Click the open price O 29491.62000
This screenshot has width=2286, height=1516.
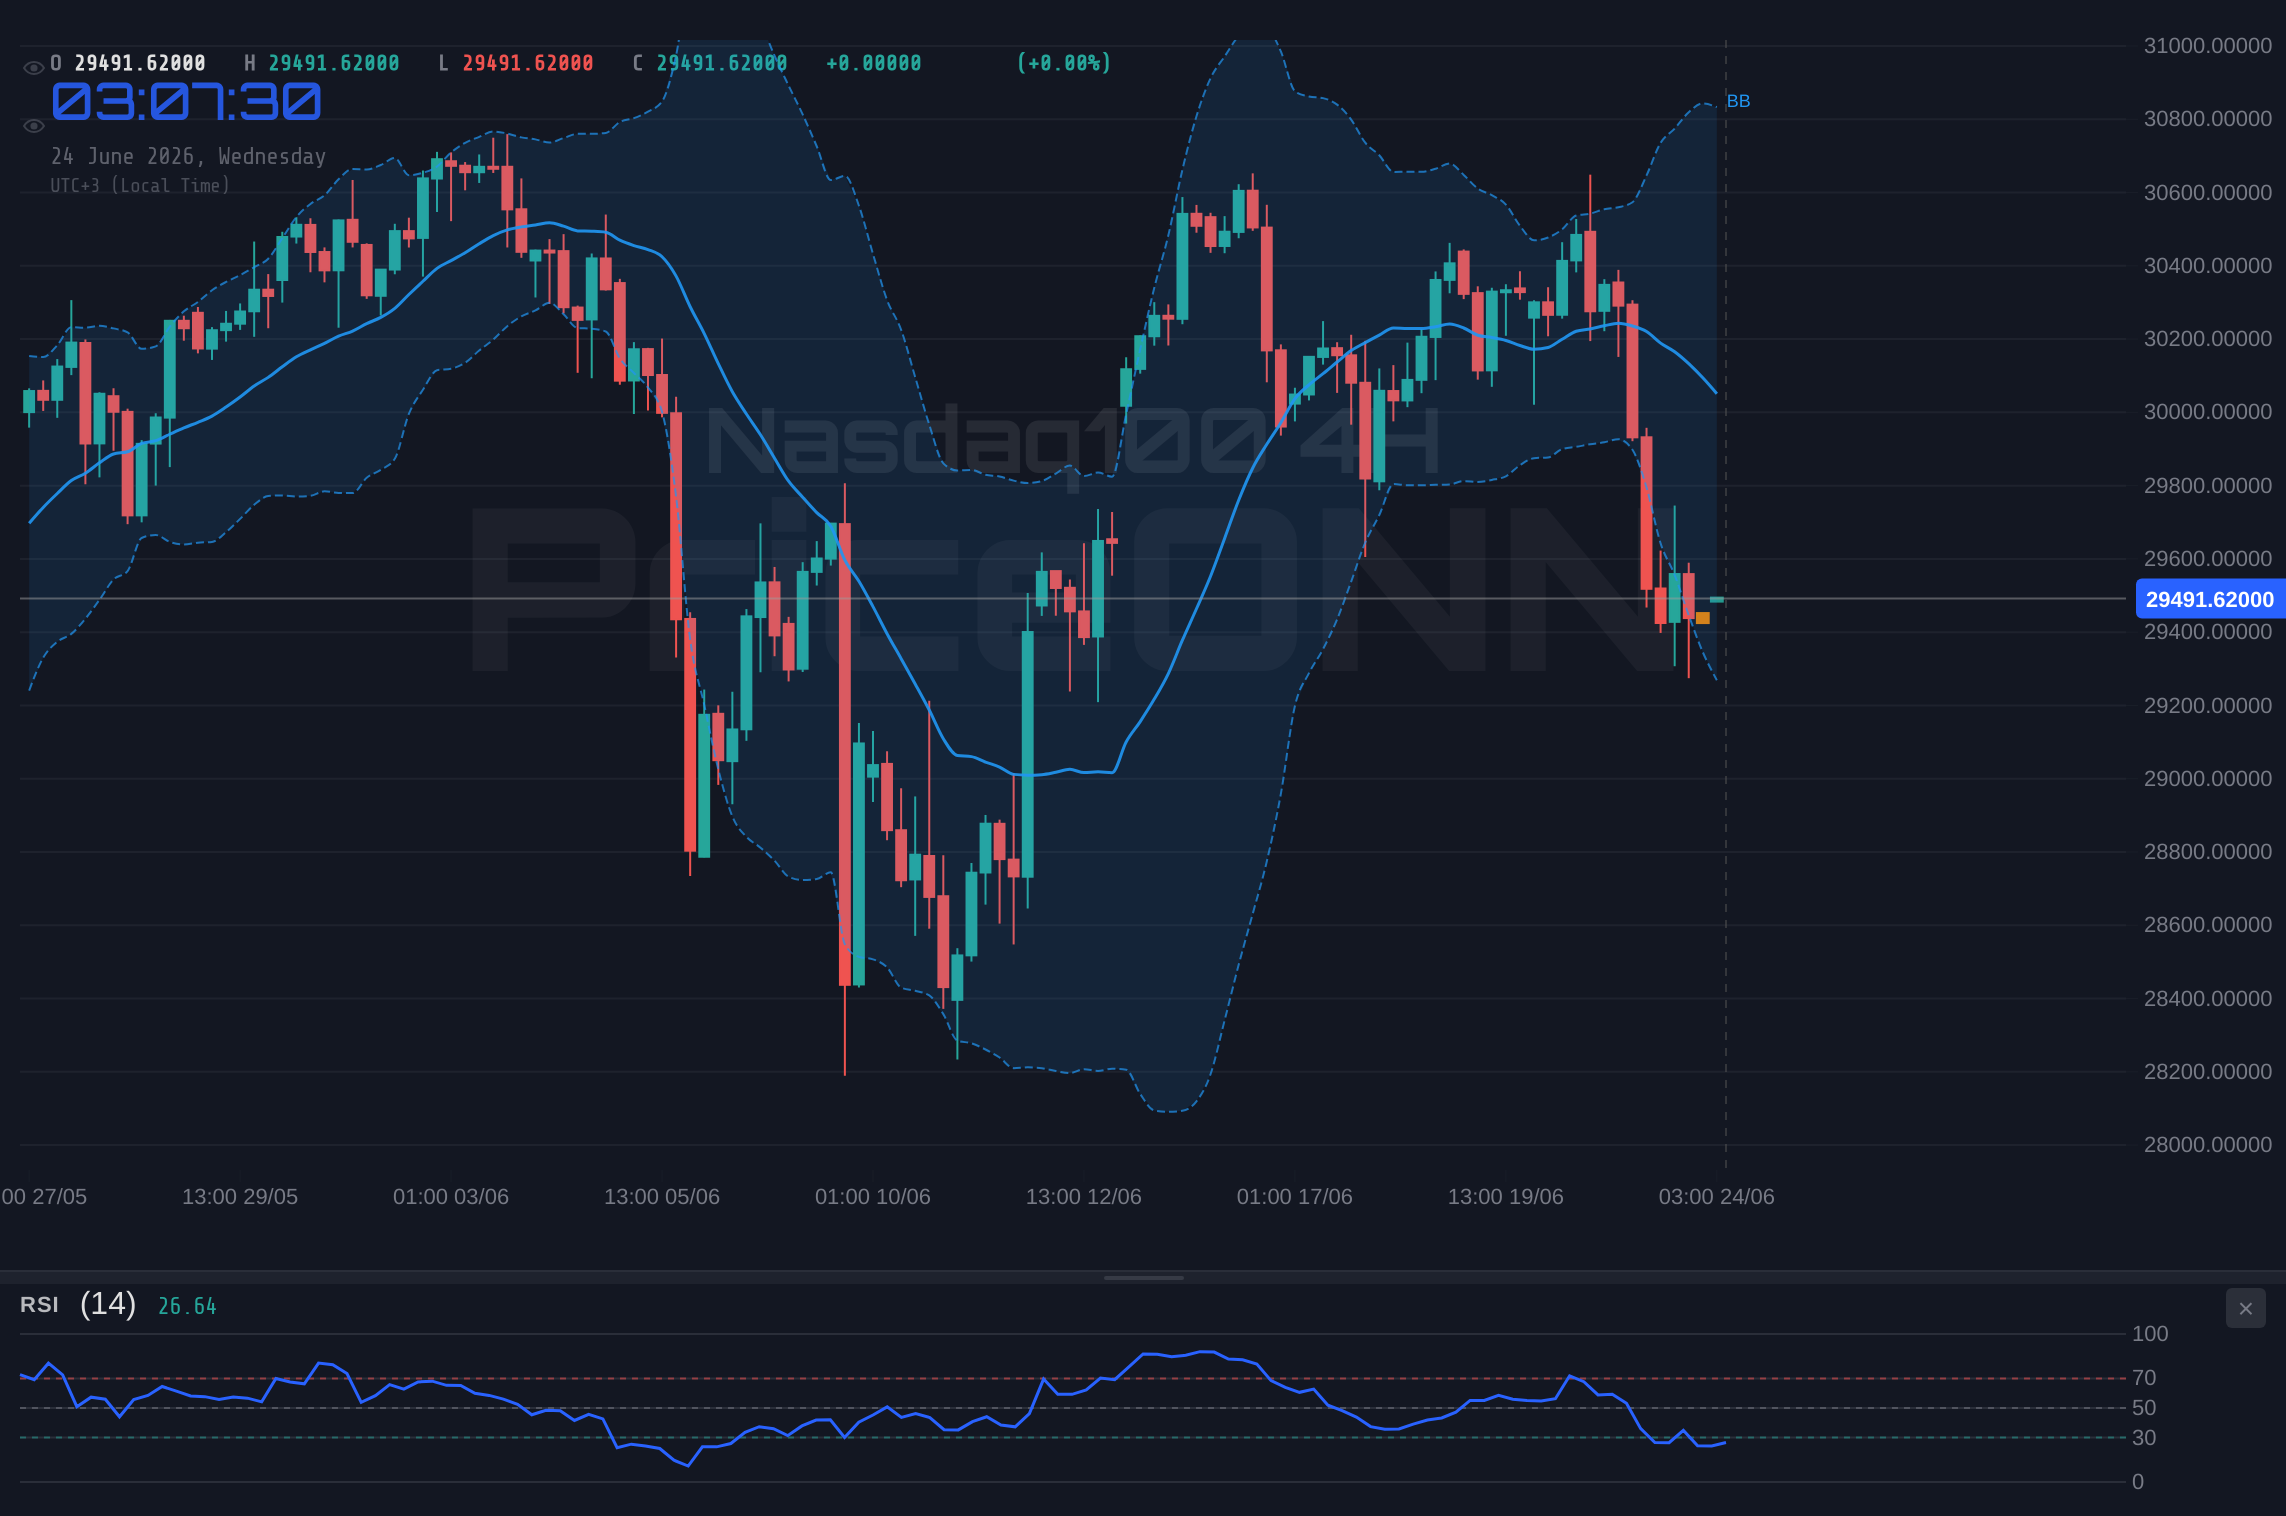pyautogui.click(x=128, y=63)
